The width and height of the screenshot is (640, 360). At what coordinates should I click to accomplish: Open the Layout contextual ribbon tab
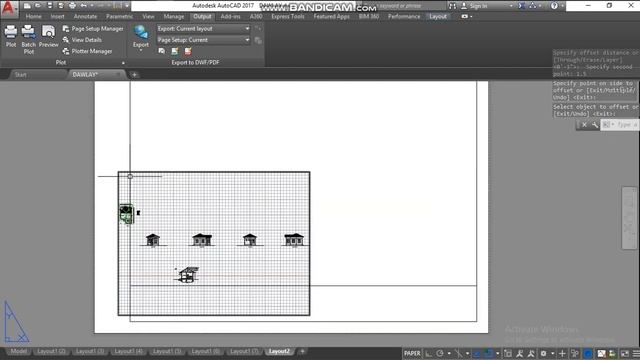tap(438, 17)
